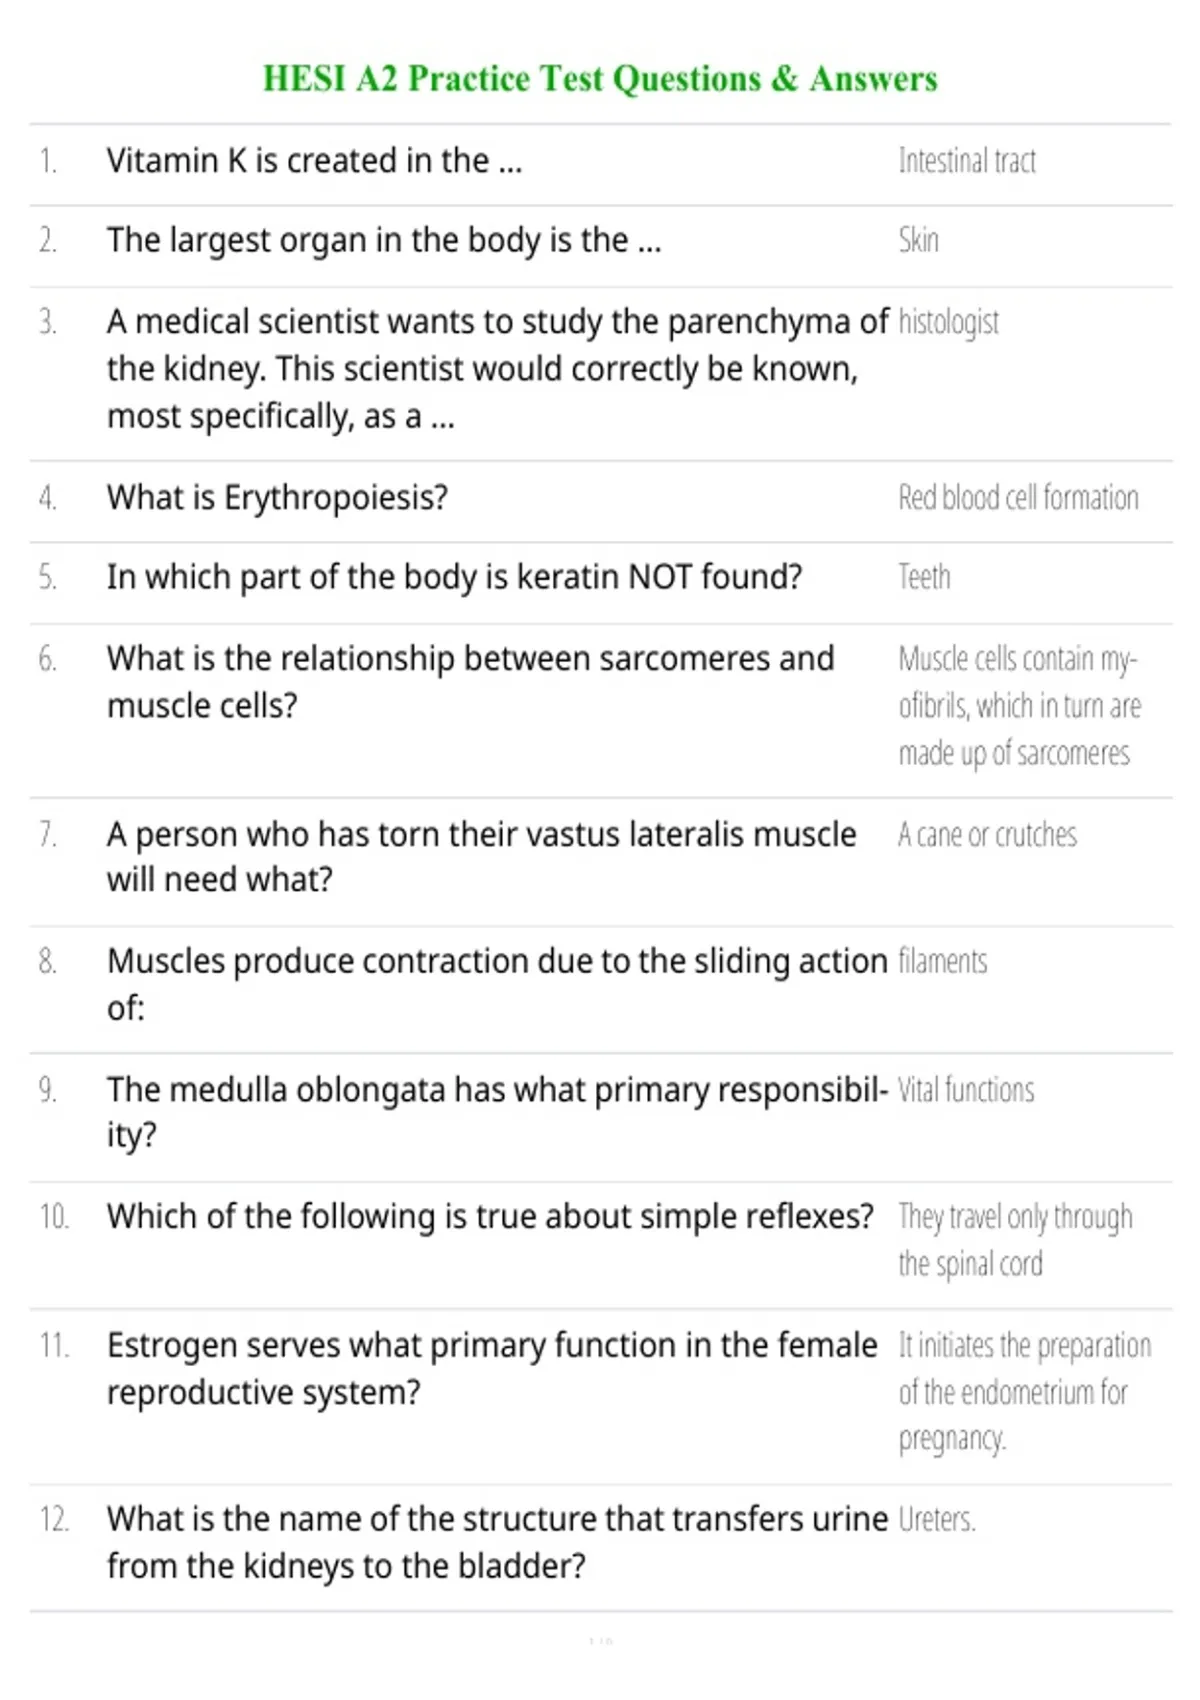Select the answer "A cane or crutches"

coord(987,834)
